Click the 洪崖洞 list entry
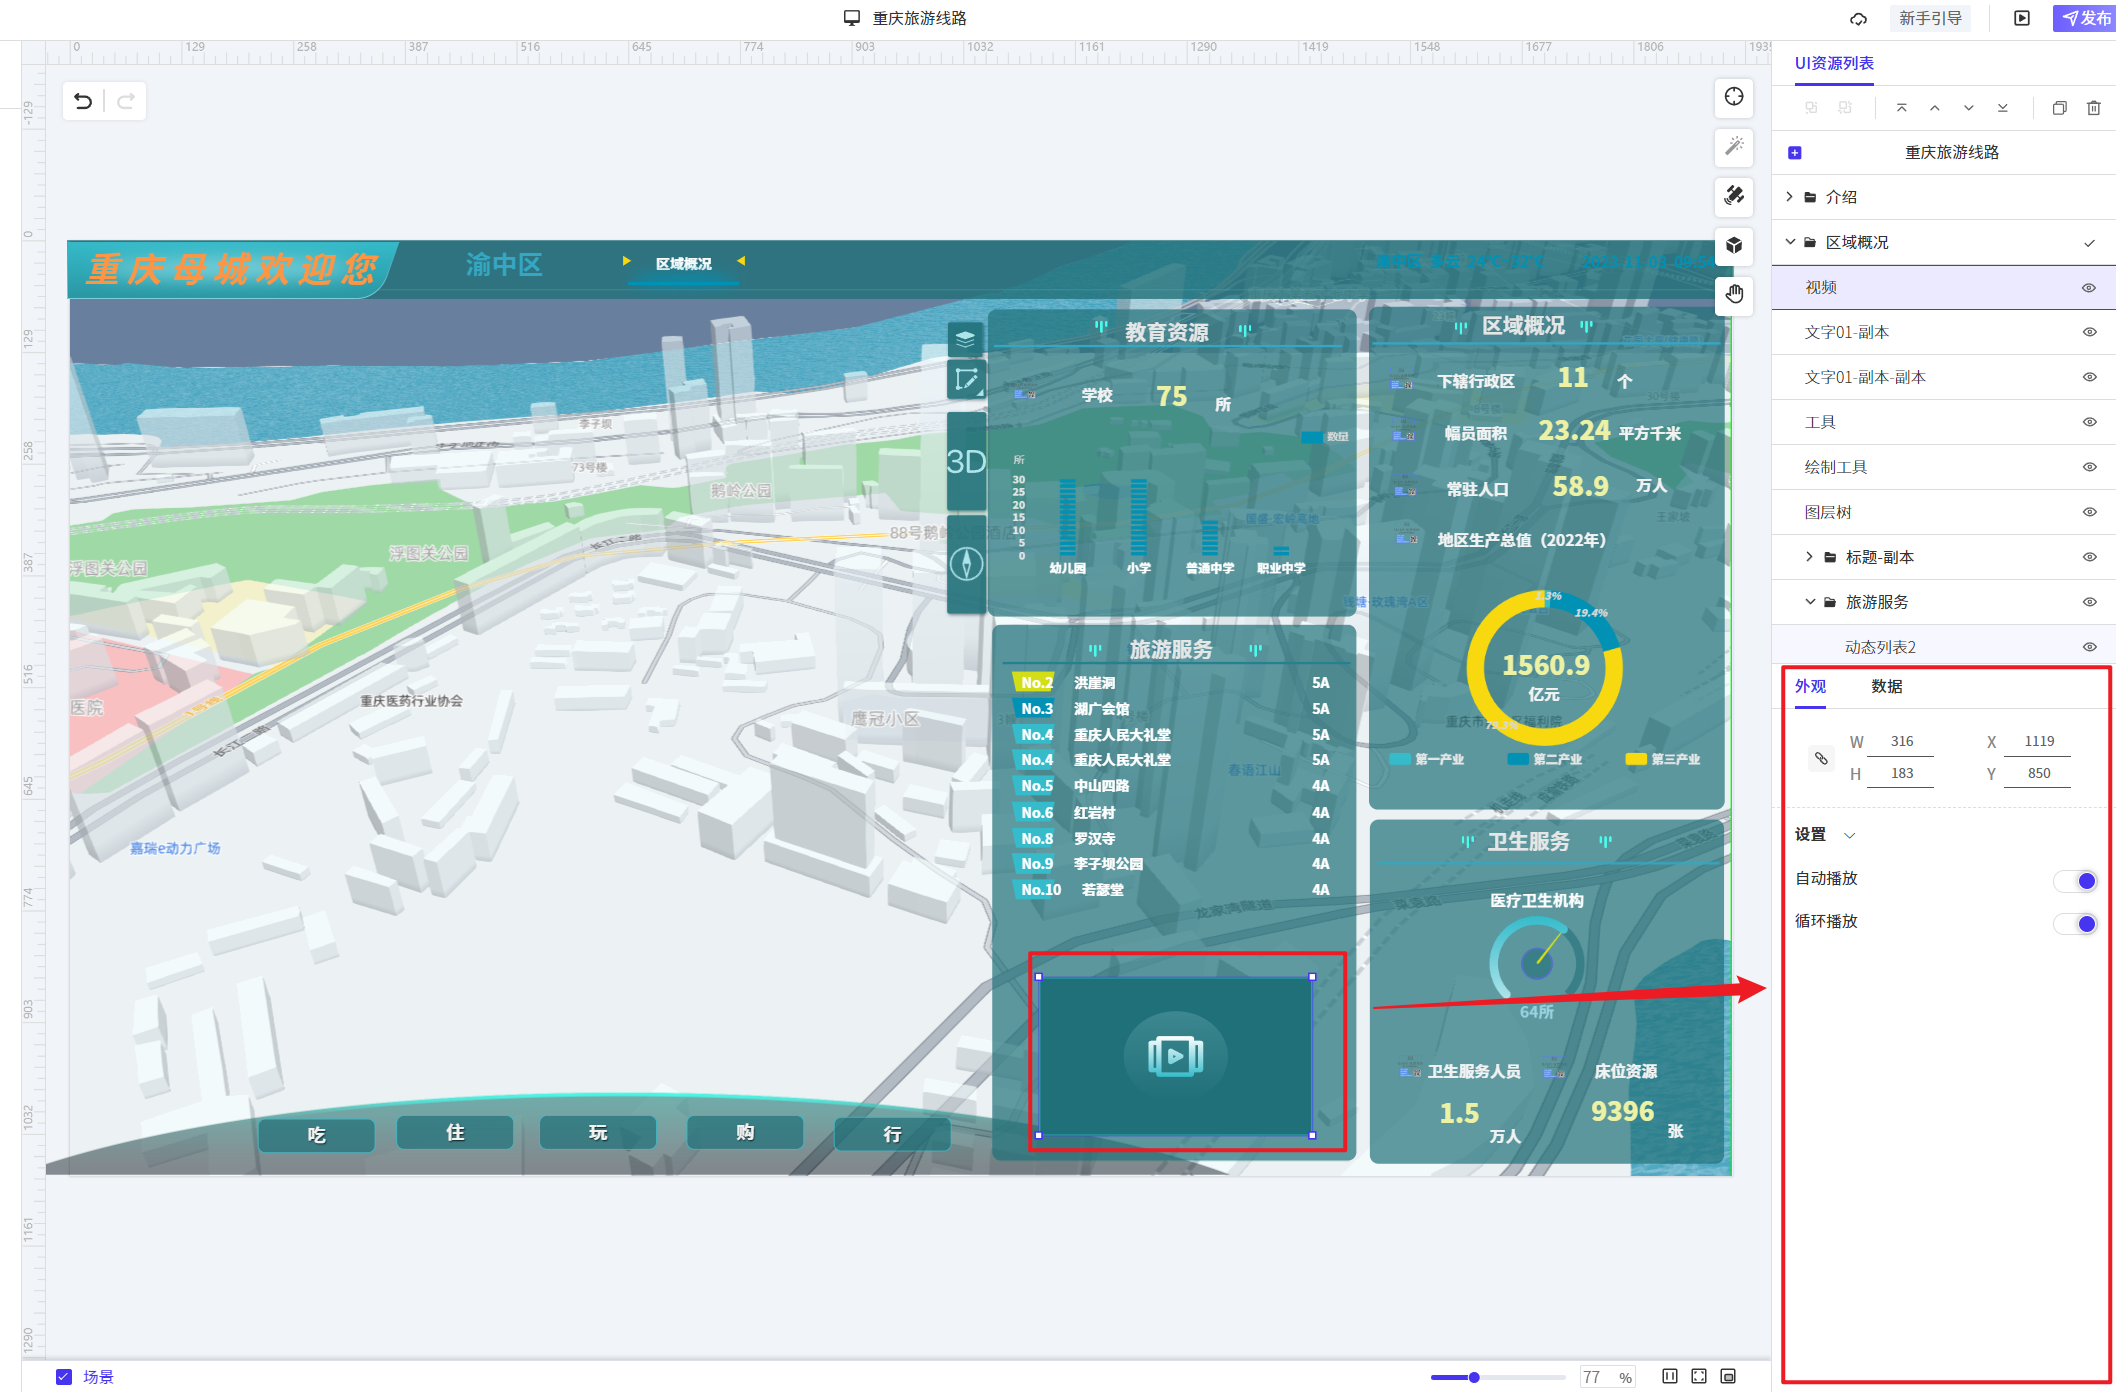Screen dimensions: 2116x1392 pyautogui.click(x=1094, y=683)
